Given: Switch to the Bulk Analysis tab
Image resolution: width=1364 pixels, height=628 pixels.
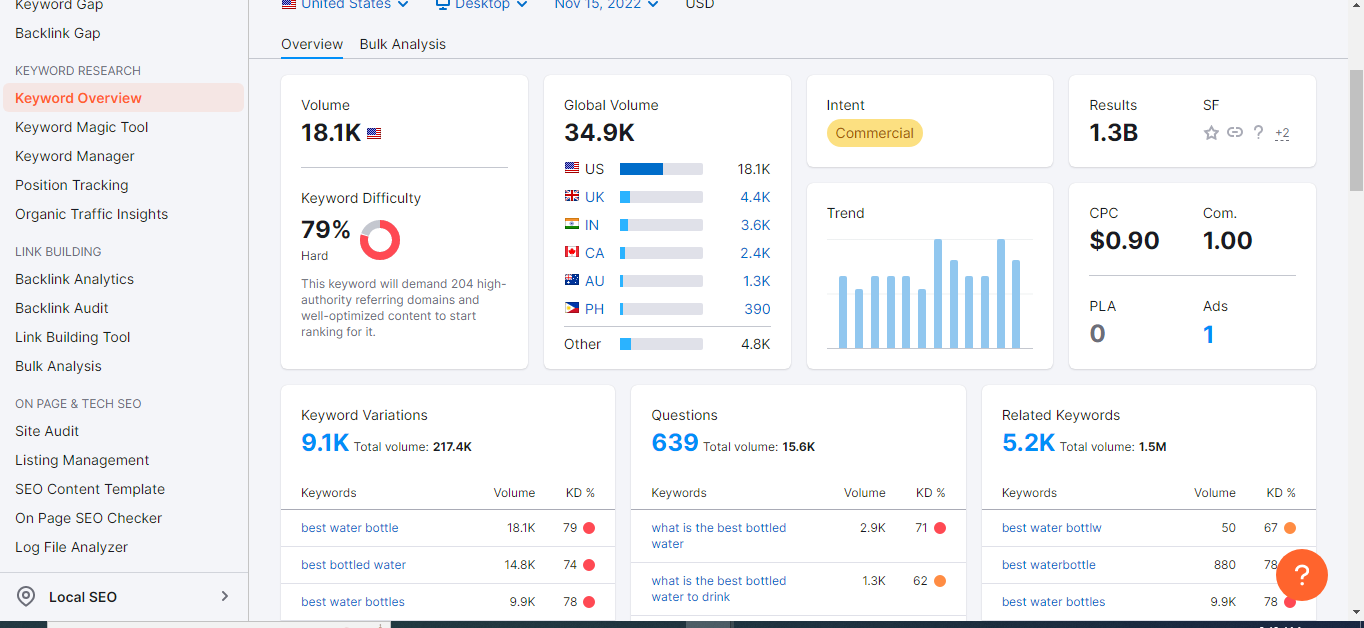Looking at the screenshot, I should (x=402, y=44).
